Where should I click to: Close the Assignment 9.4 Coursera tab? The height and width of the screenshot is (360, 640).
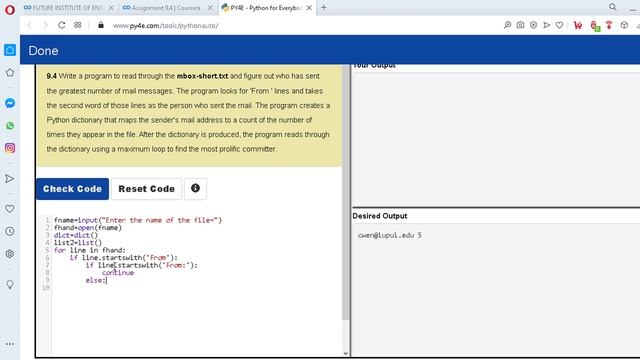[x=210, y=8]
